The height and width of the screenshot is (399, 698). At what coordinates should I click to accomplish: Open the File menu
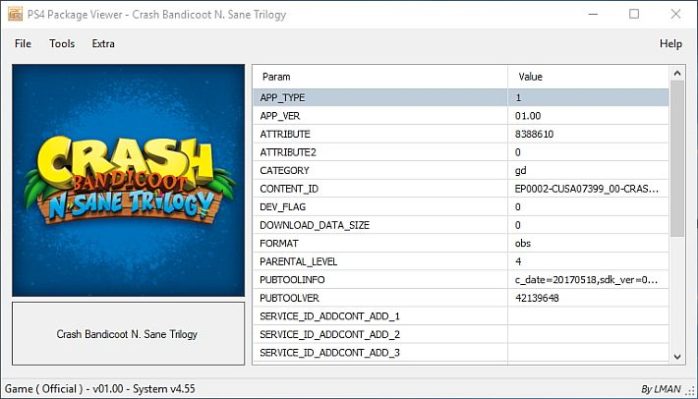(23, 44)
